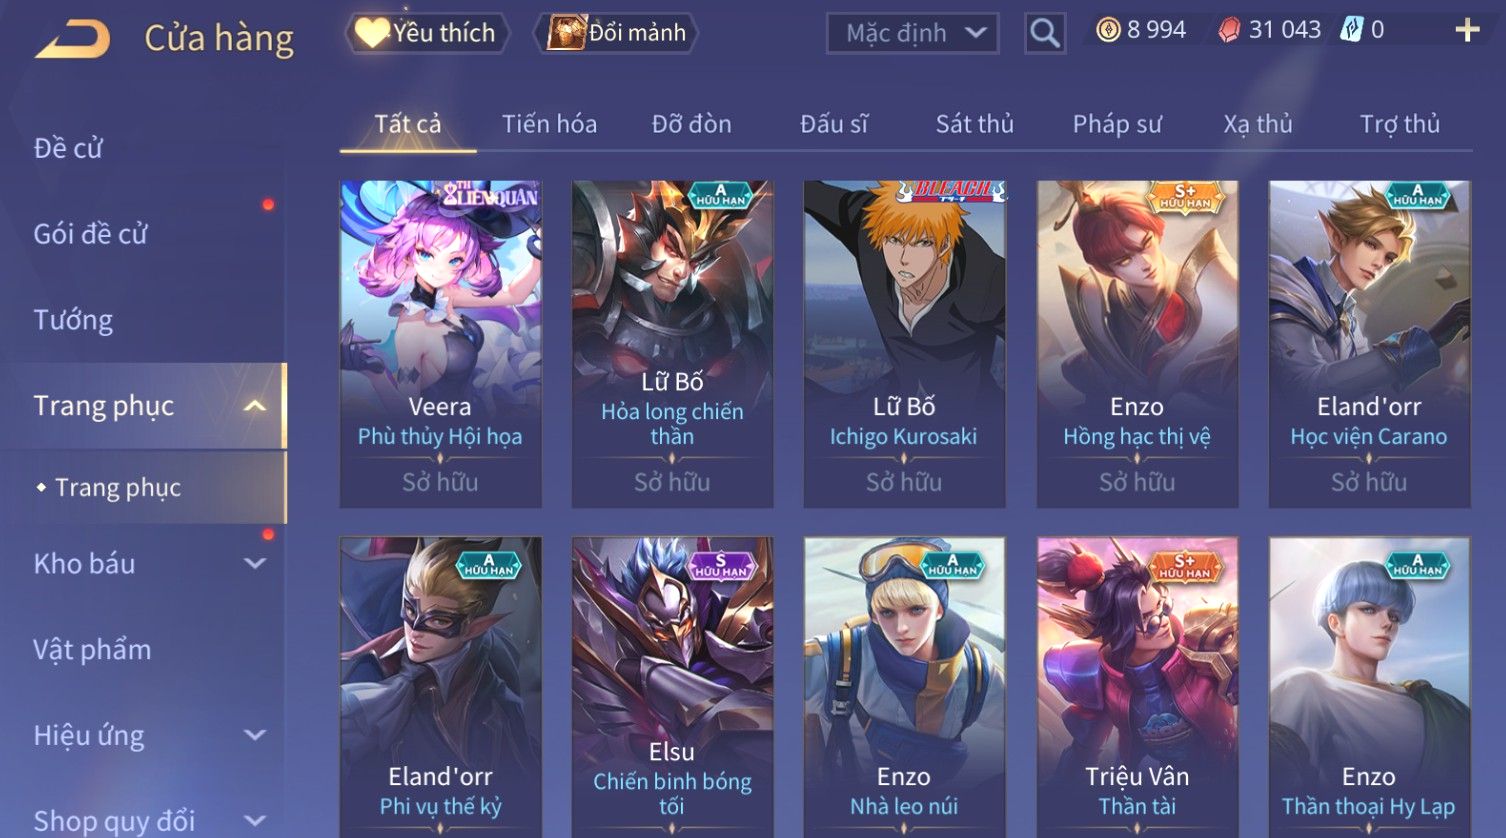The width and height of the screenshot is (1506, 838).
Task: Switch to the Pháp sư tab
Action: point(1117,124)
